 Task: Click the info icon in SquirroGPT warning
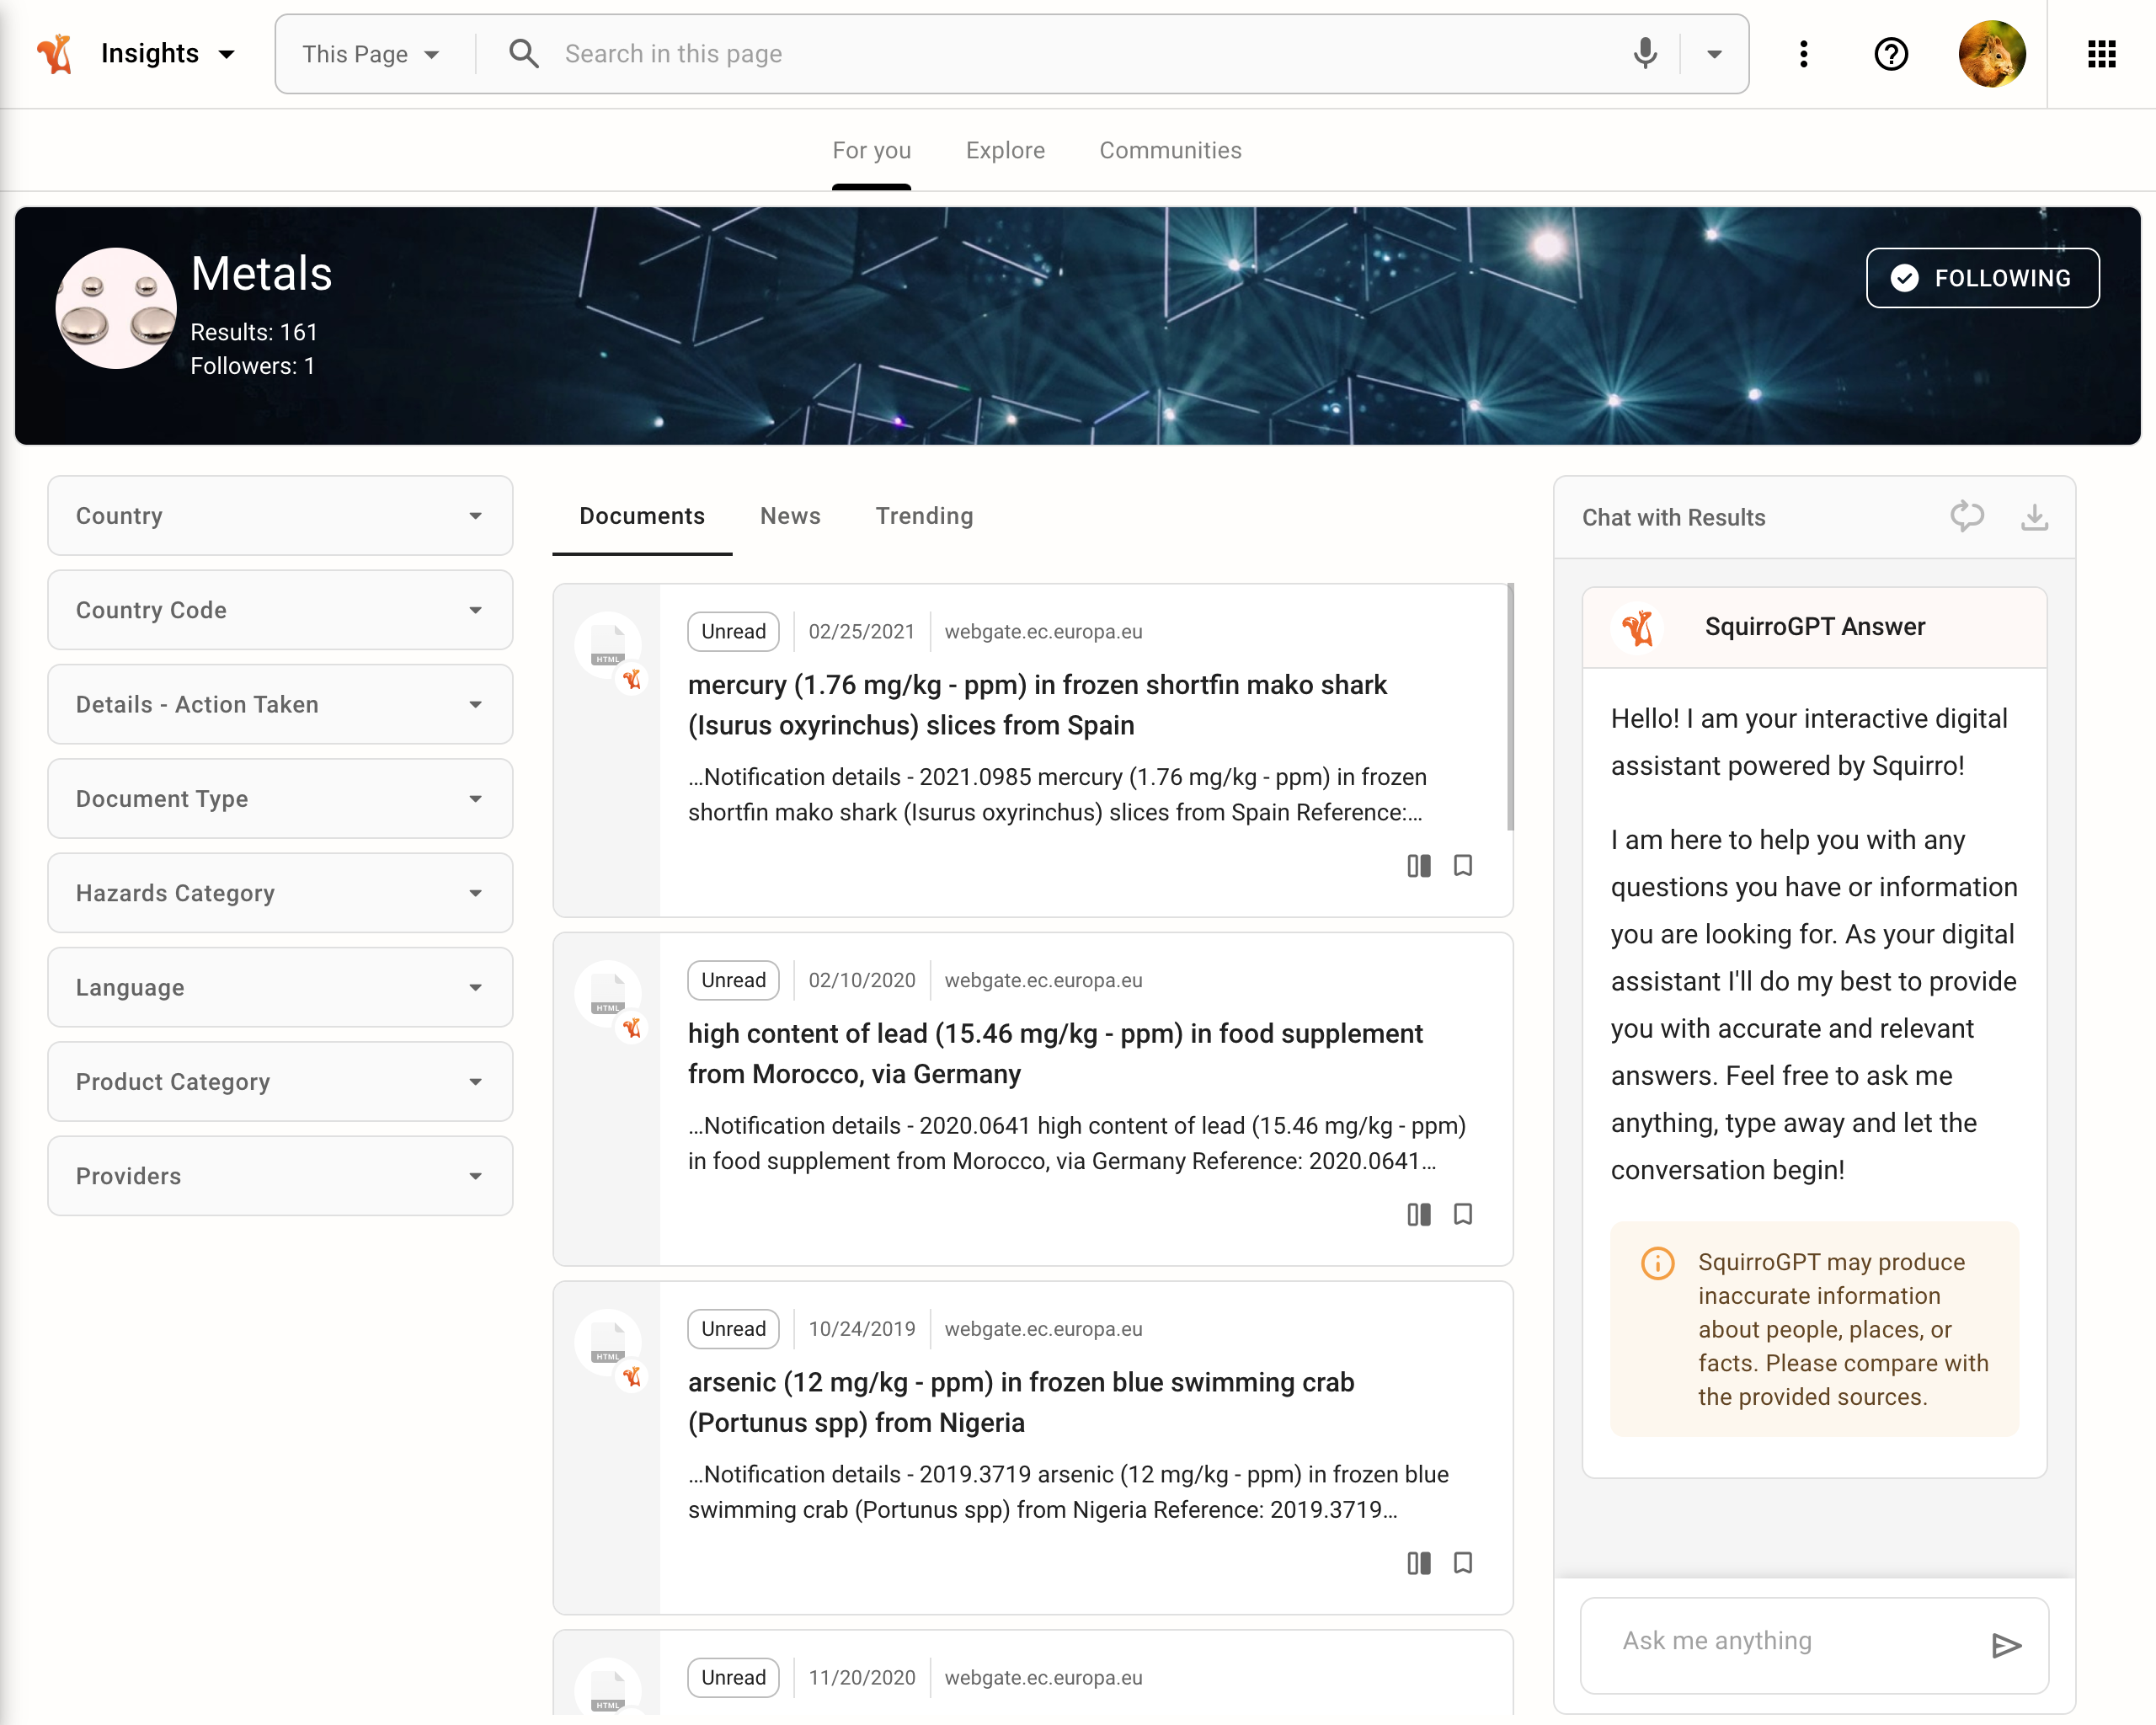click(1657, 1263)
